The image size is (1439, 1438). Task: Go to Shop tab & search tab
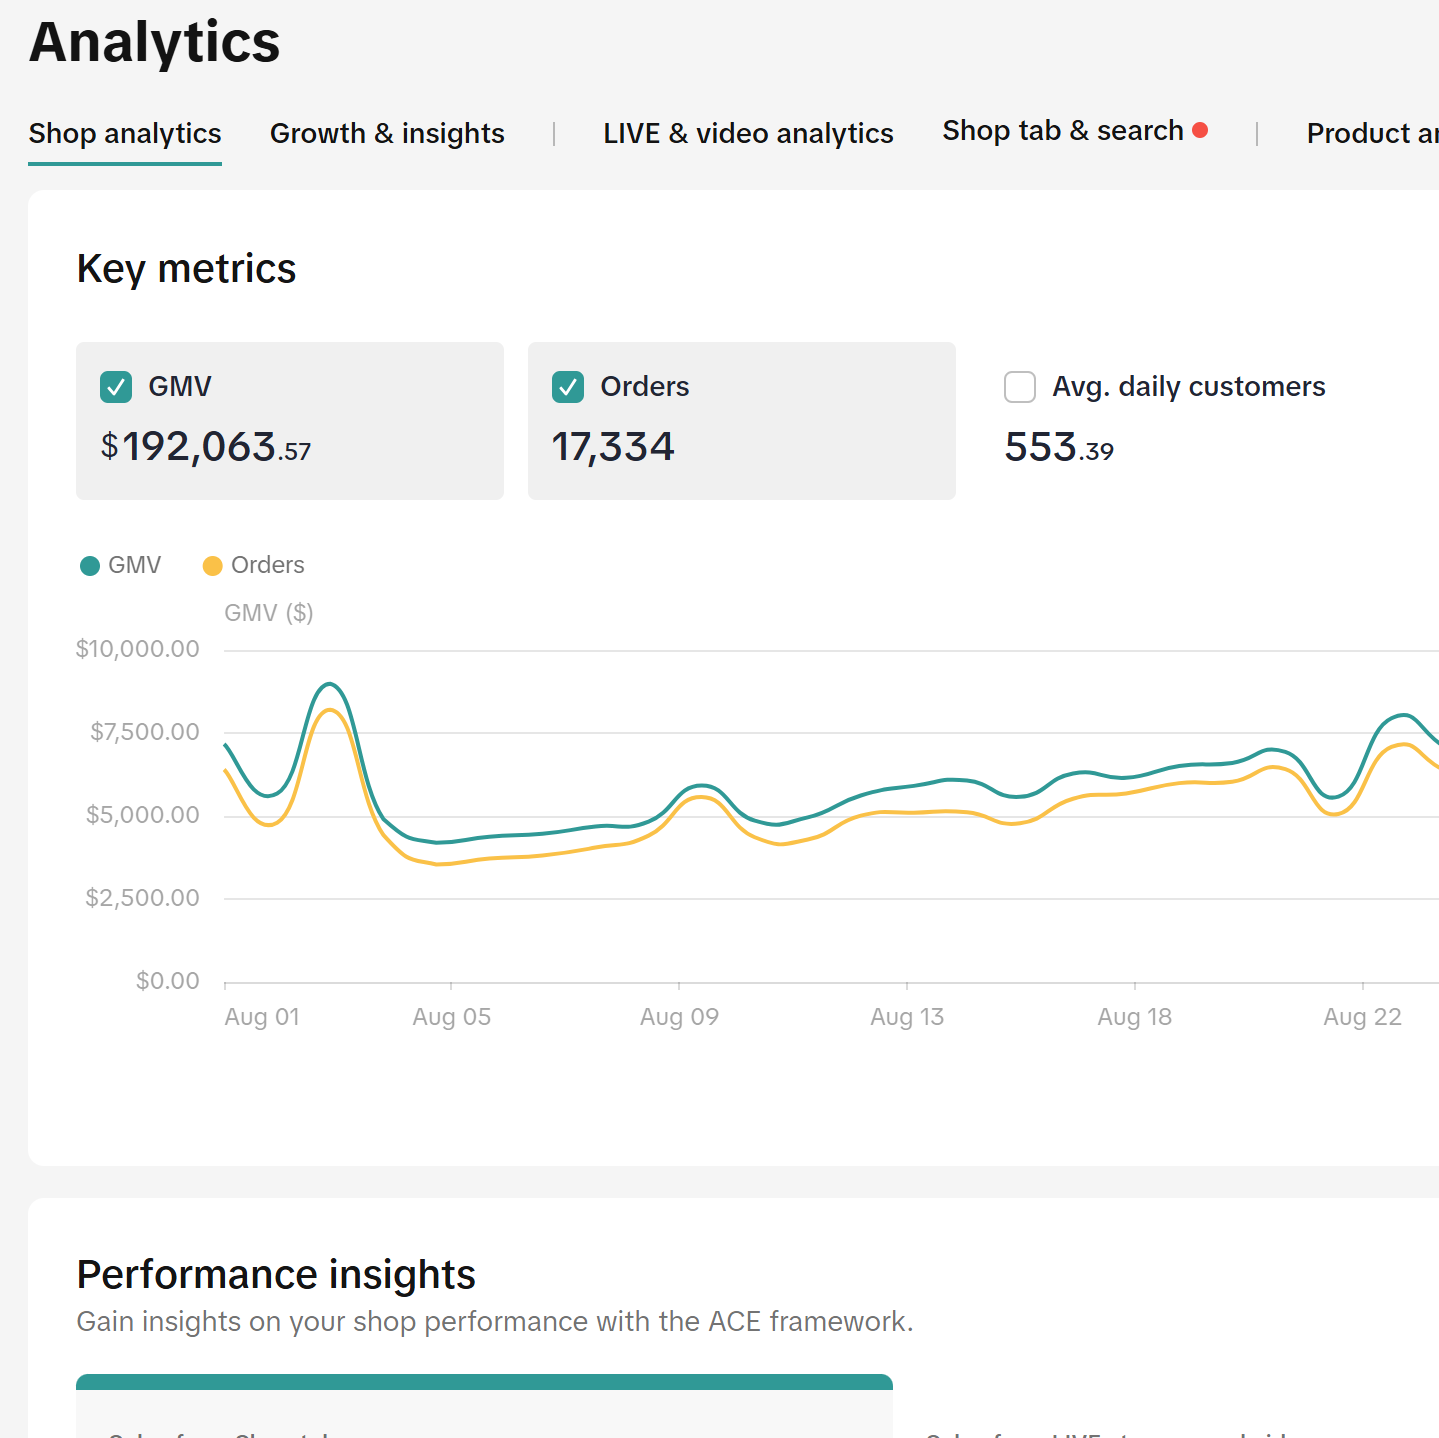point(1062,131)
